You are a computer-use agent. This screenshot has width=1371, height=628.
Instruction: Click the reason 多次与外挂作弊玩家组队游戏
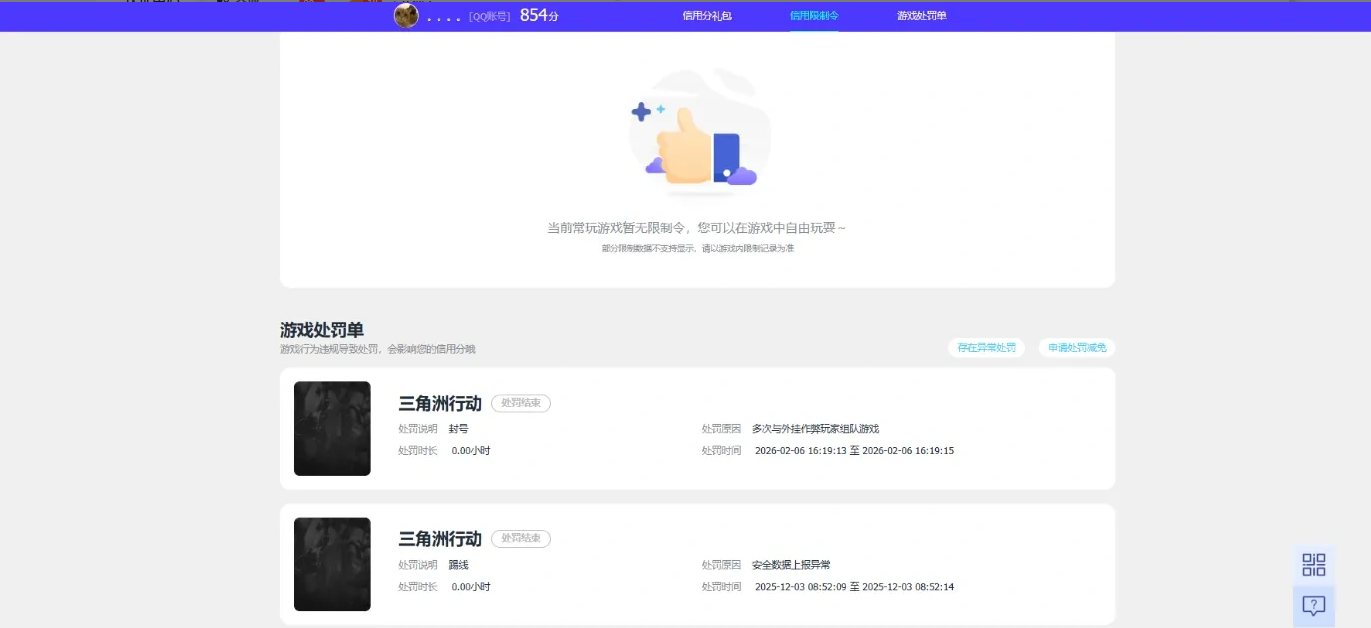coord(815,428)
